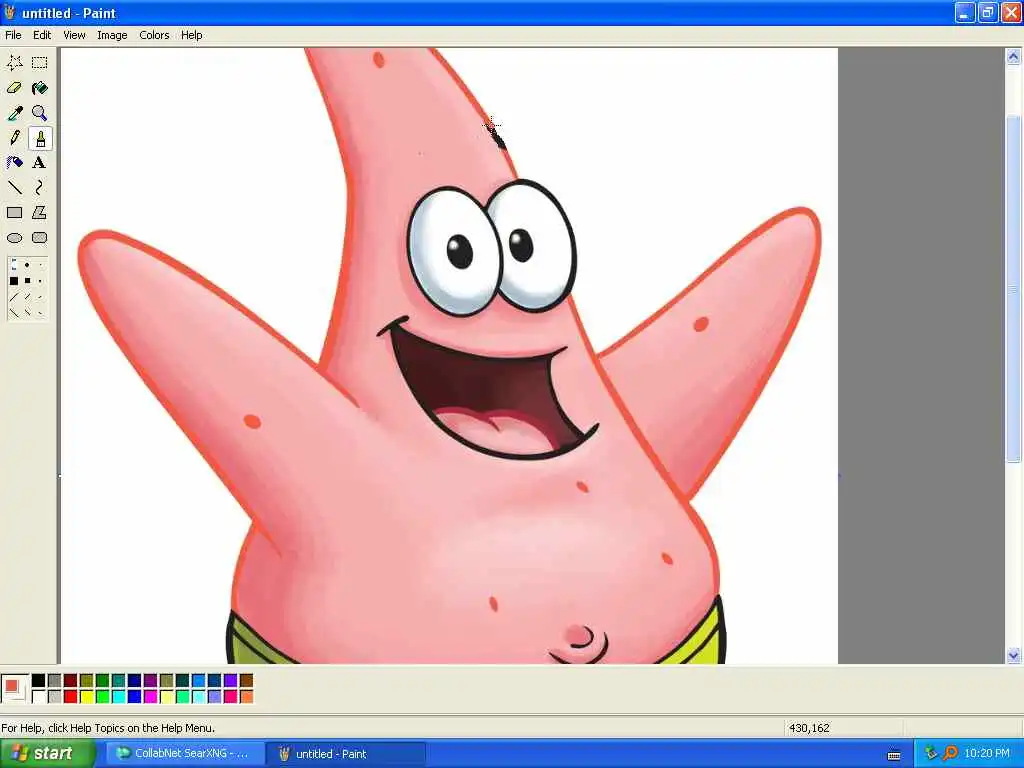
Task: Select the rectangular Select tool
Action: (40, 63)
